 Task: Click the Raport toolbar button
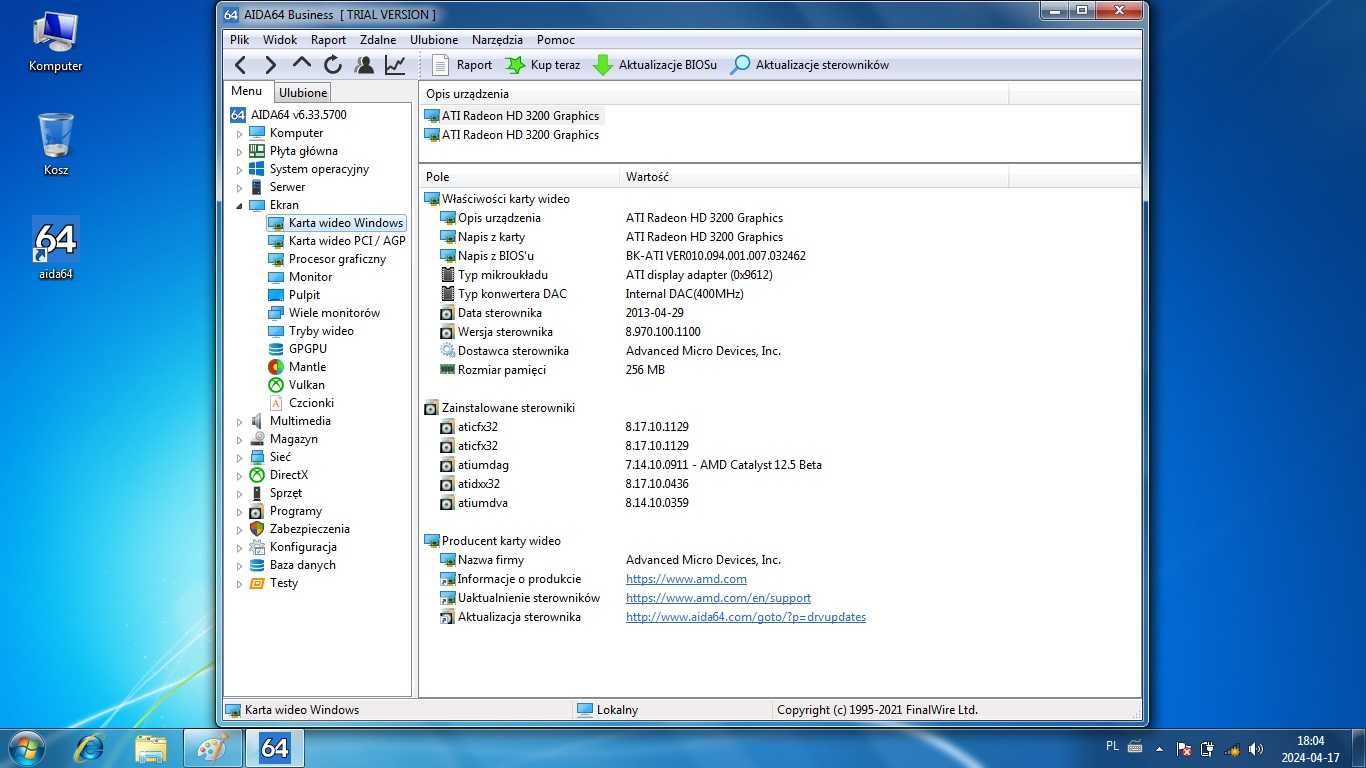pos(462,65)
